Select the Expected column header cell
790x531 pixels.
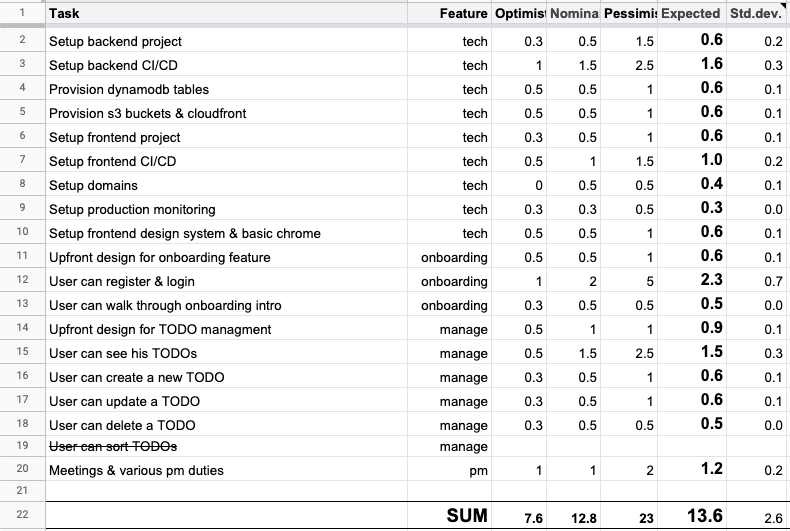[x=692, y=13]
